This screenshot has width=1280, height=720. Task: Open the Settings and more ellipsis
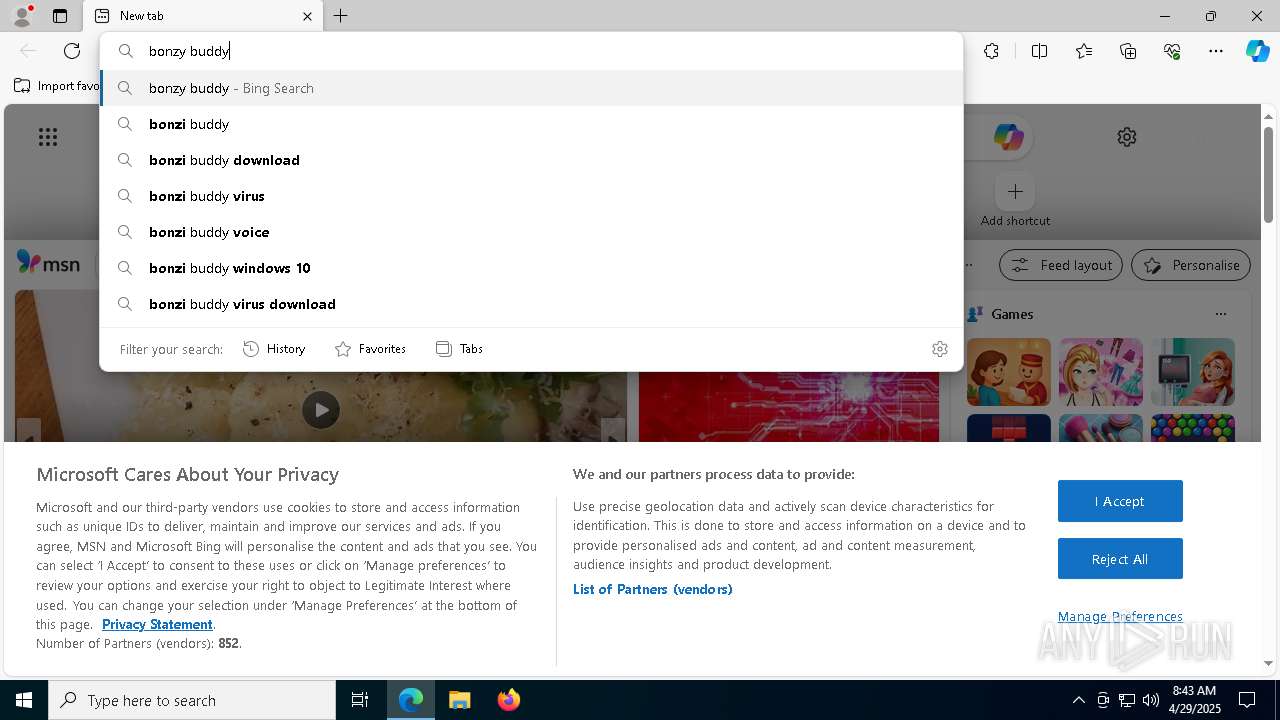point(1216,51)
